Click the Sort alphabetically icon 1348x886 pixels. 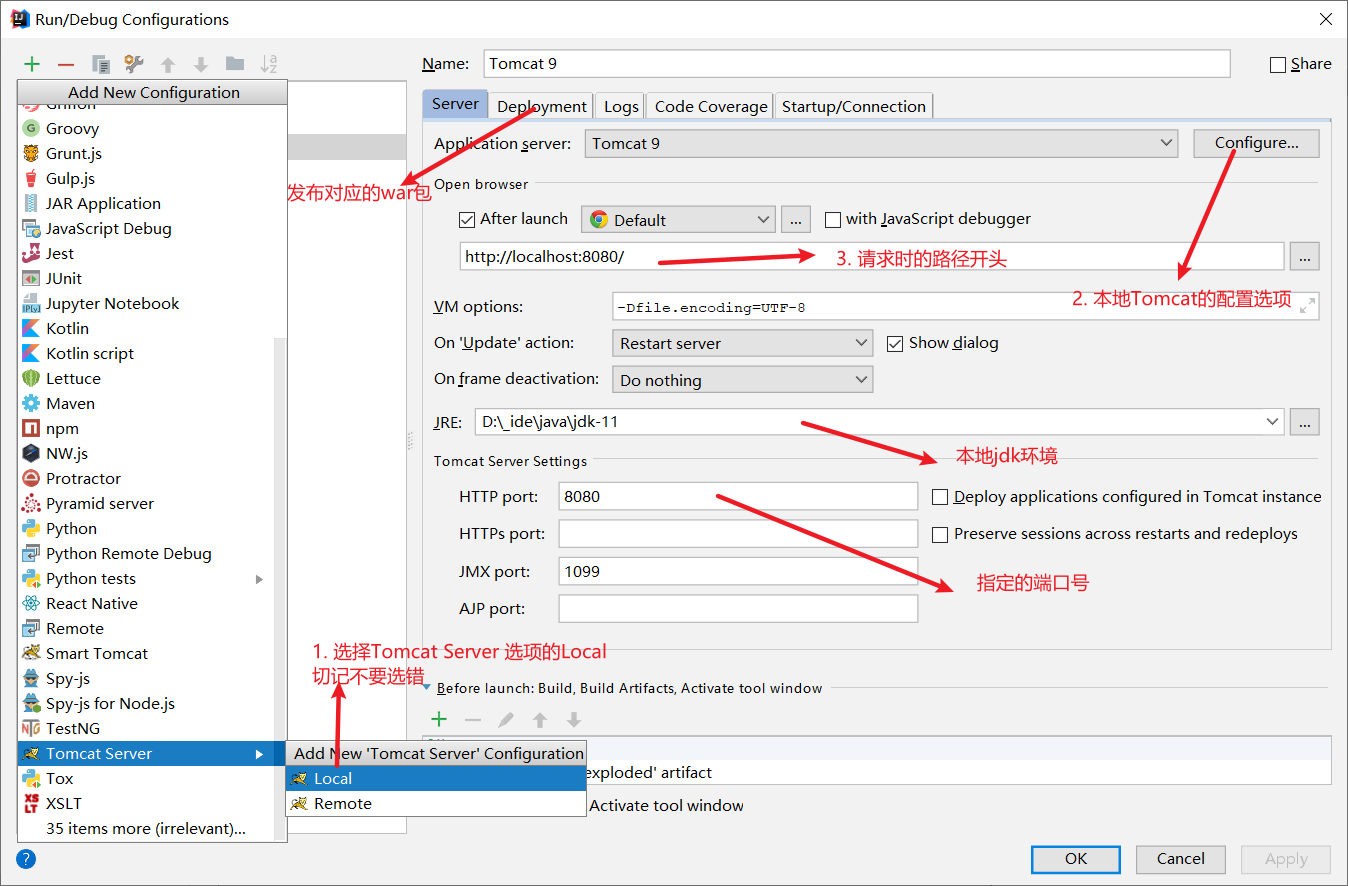point(269,64)
